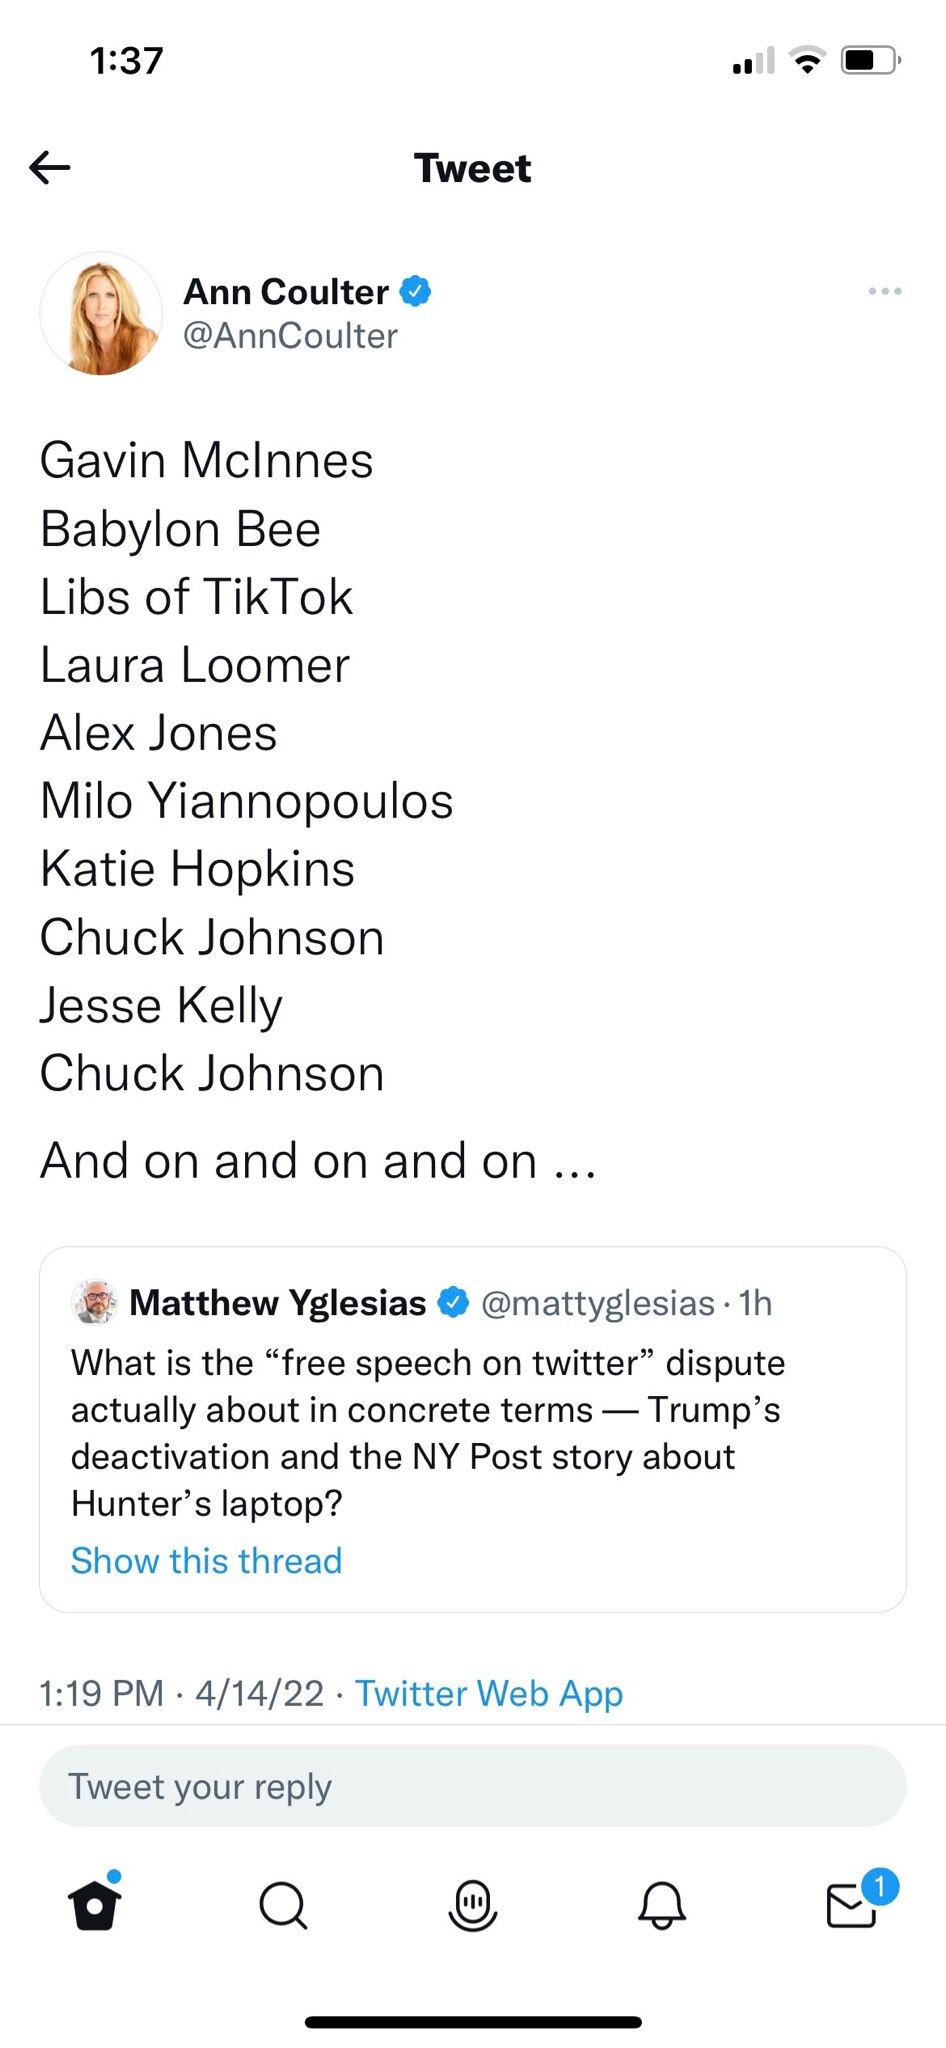
Task: Open the three-dot tweet options menu
Action: click(x=885, y=291)
